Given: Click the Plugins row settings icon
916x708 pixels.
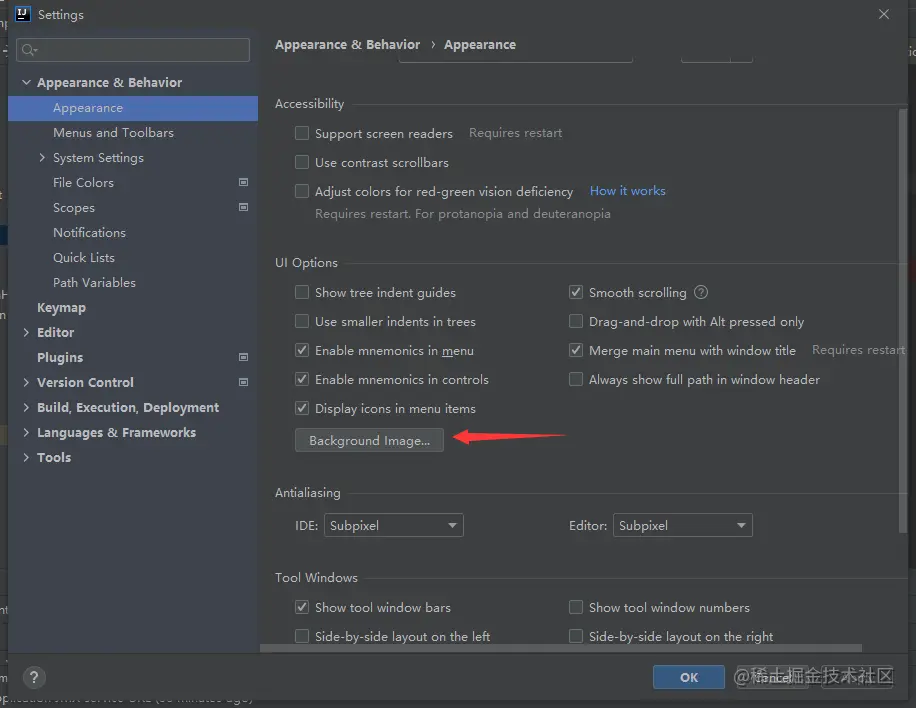Looking at the screenshot, I should point(243,357).
